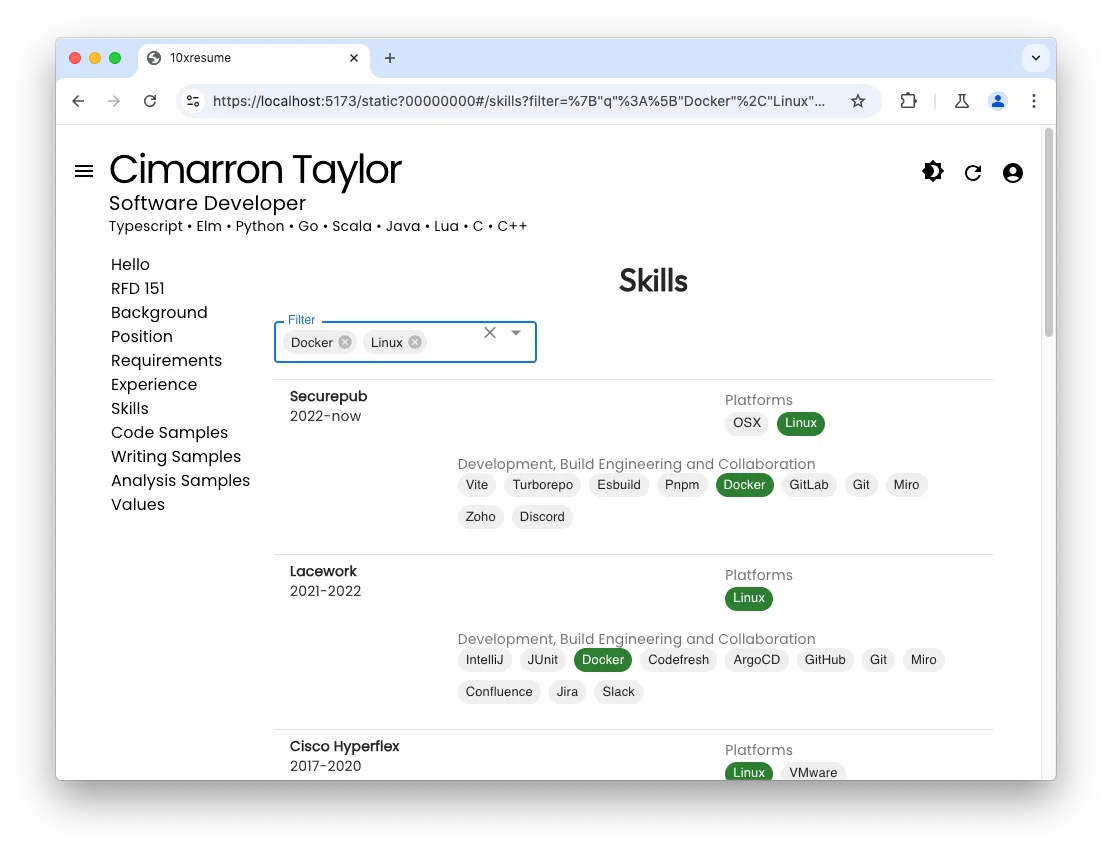The height and width of the screenshot is (854, 1112).
Task: Open the Code Samples section
Action: tap(169, 432)
